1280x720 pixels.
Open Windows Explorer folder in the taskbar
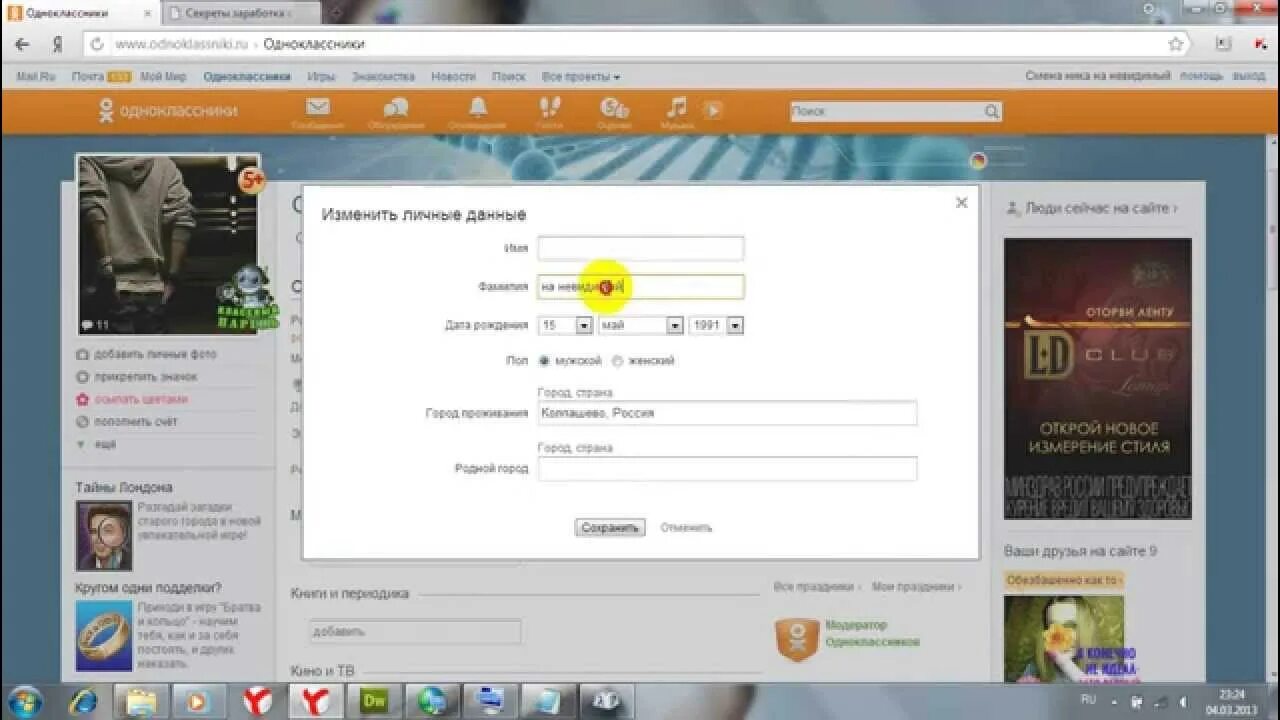(x=139, y=701)
